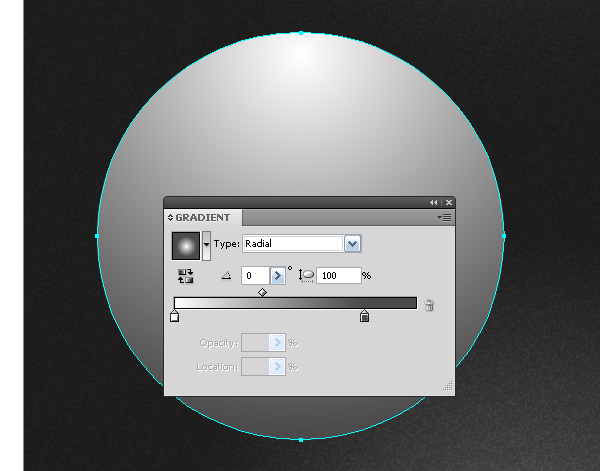The height and width of the screenshot is (471, 600).
Task: Click the Radial type text field
Action: click(x=293, y=244)
